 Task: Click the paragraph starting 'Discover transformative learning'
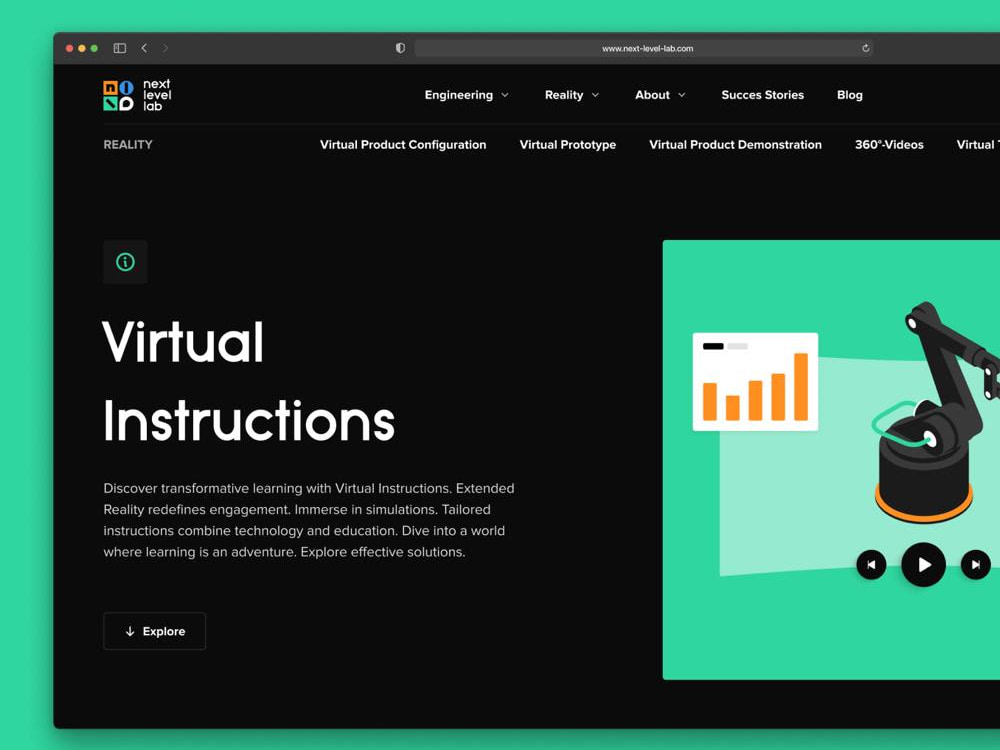coord(309,520)
